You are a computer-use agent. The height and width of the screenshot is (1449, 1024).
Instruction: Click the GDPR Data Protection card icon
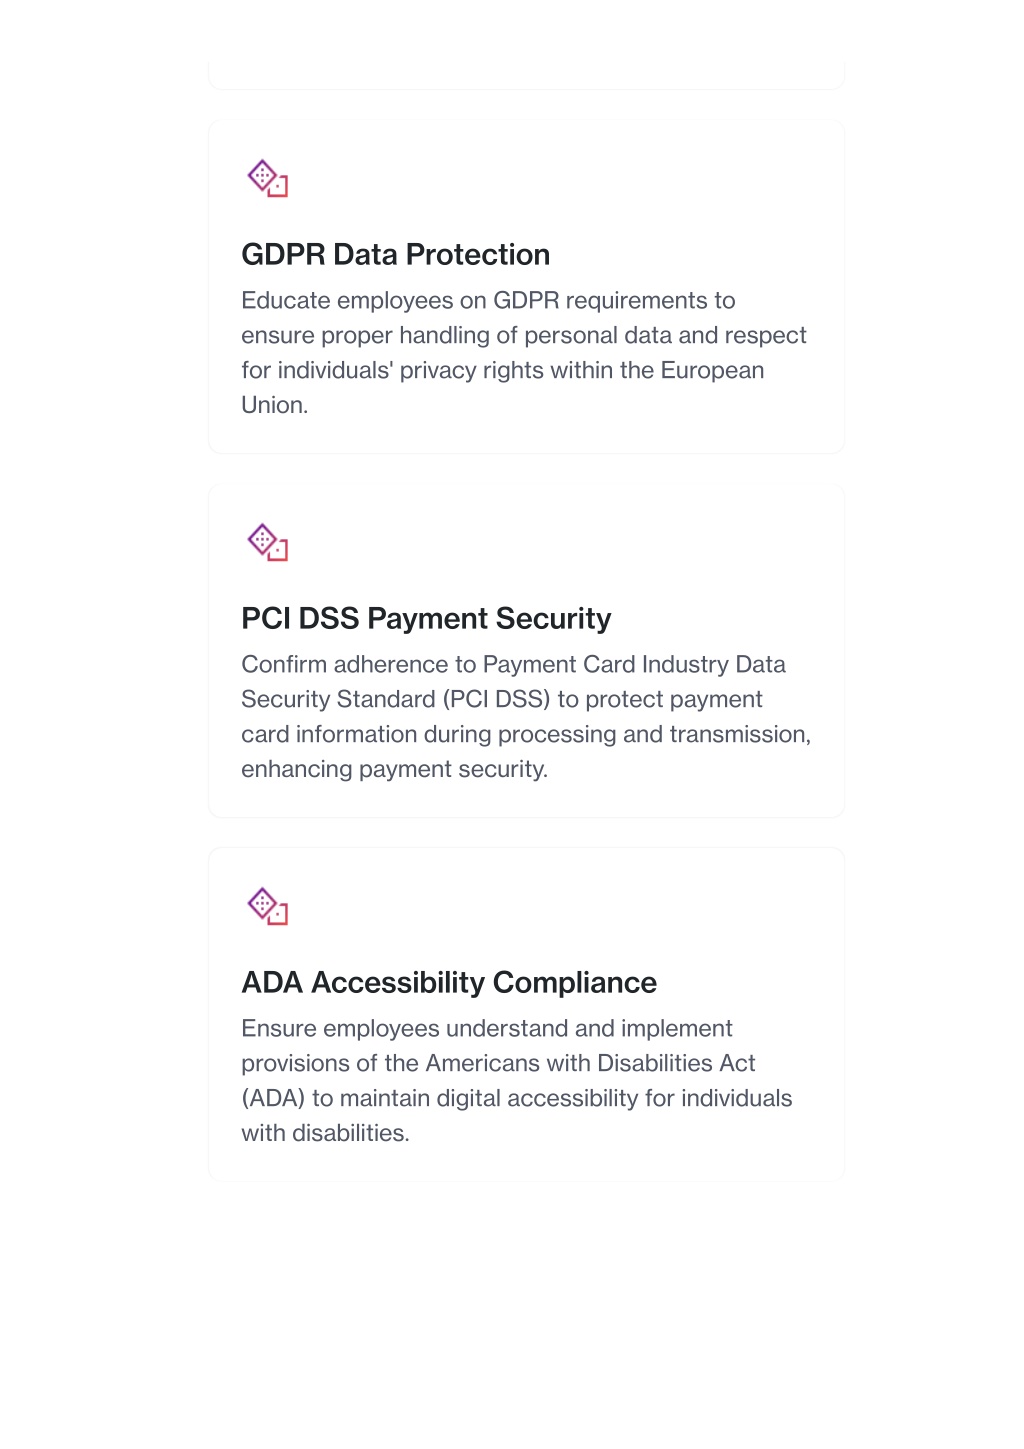tap(268, 178)
